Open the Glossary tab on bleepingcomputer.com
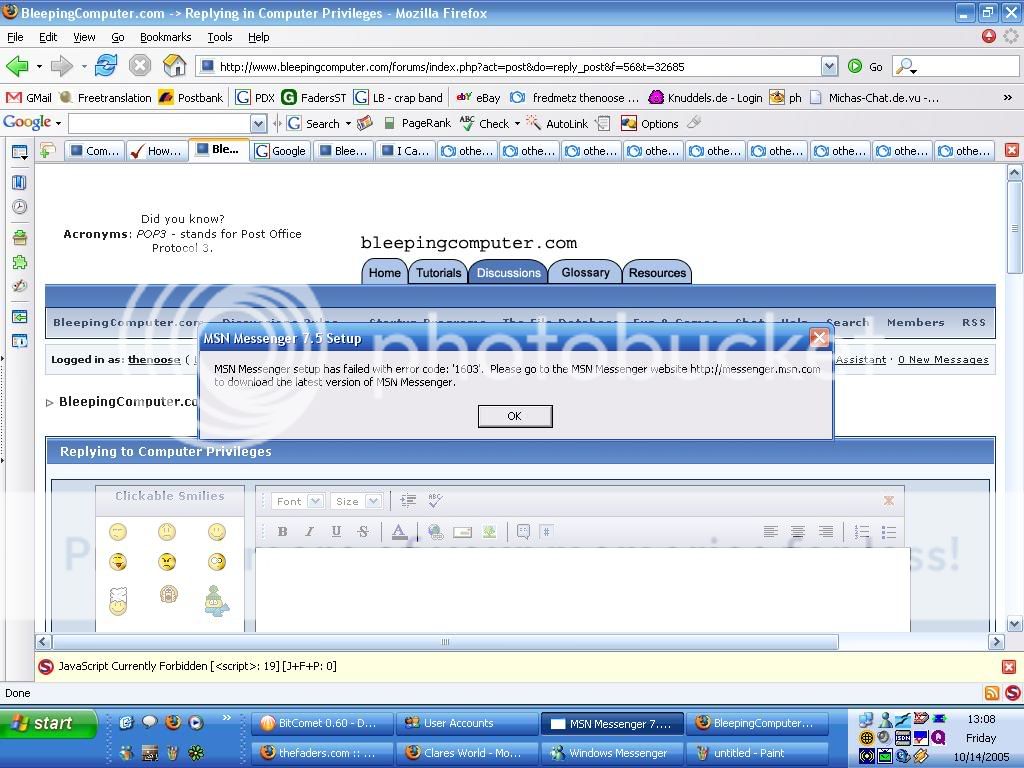This screenshot has height=768, width=1024. coord(585,272)
